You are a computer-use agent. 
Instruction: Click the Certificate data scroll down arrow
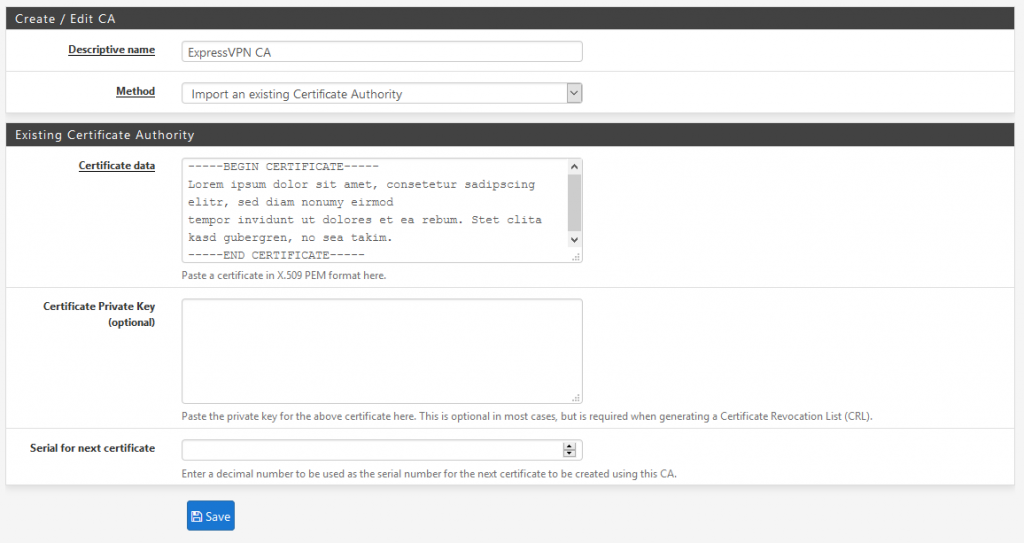coord(574,240)
